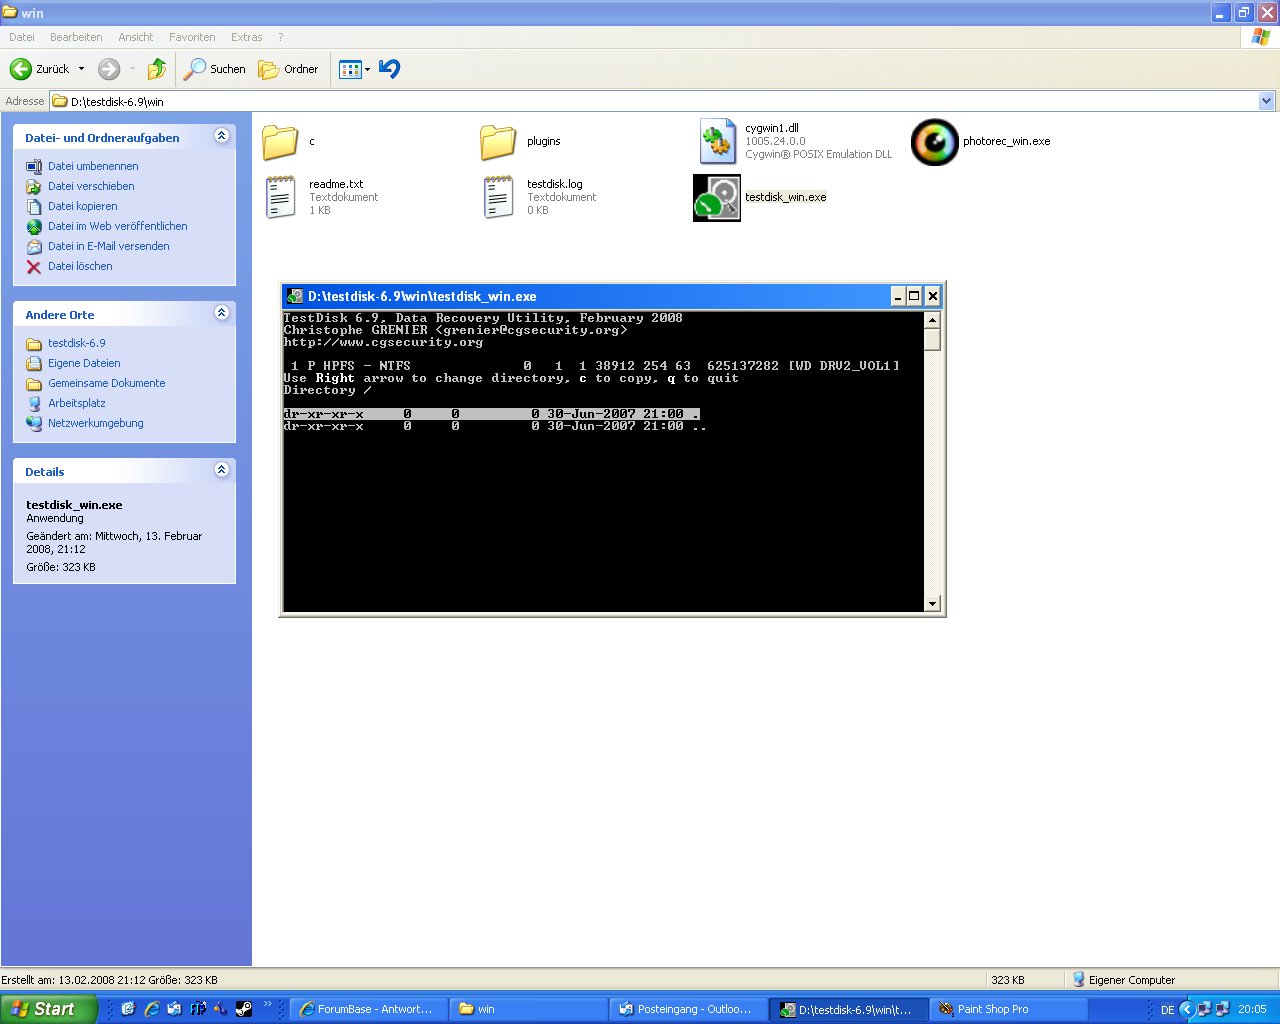Screen dimensions: 1280x1024
Task: Select highlighted '.' directory row in console
Action: pyautogui.click(x=492, y=414)
